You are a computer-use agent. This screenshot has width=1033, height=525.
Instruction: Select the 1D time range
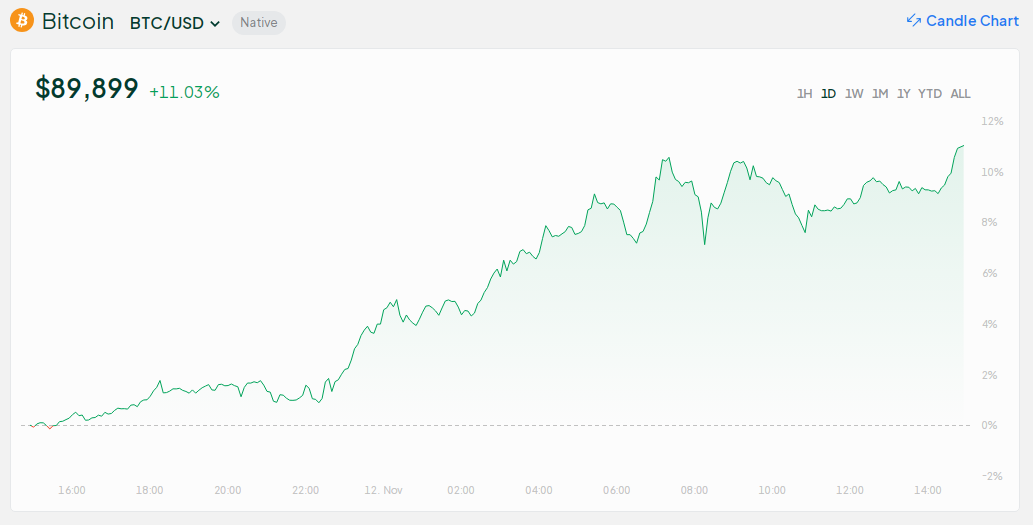tap(828, 94)
